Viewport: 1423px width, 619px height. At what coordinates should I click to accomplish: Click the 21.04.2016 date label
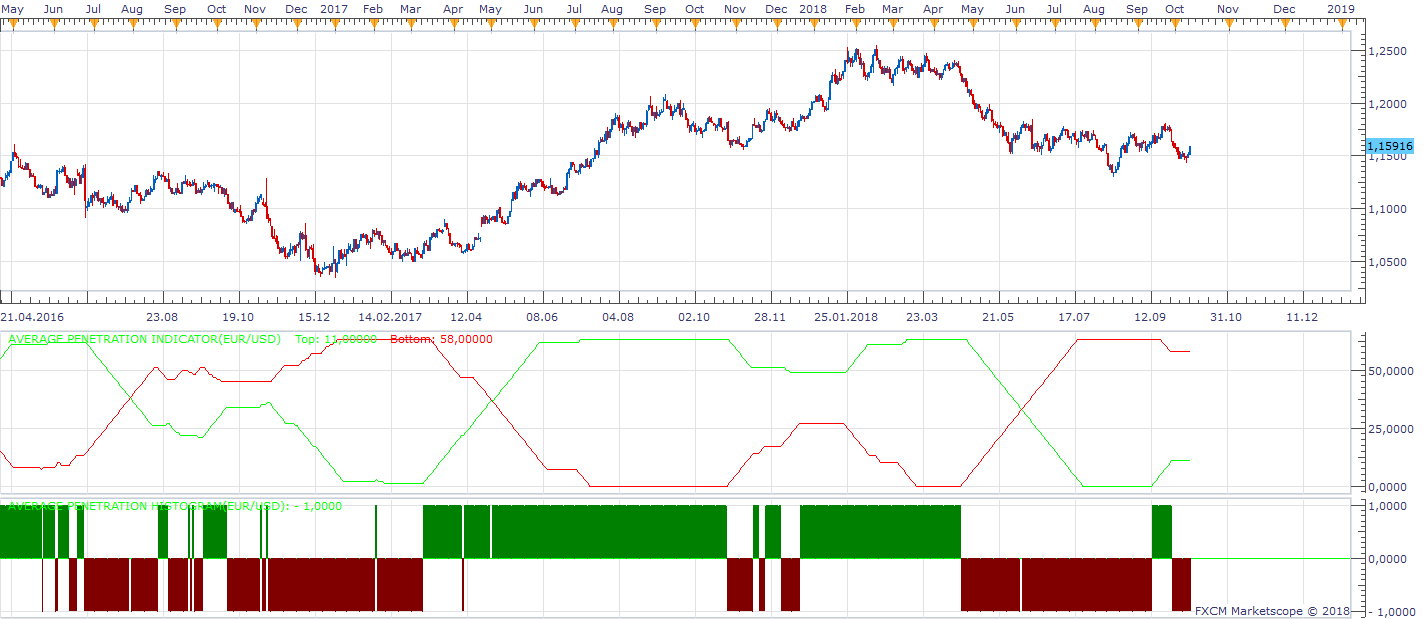[33, 317]
